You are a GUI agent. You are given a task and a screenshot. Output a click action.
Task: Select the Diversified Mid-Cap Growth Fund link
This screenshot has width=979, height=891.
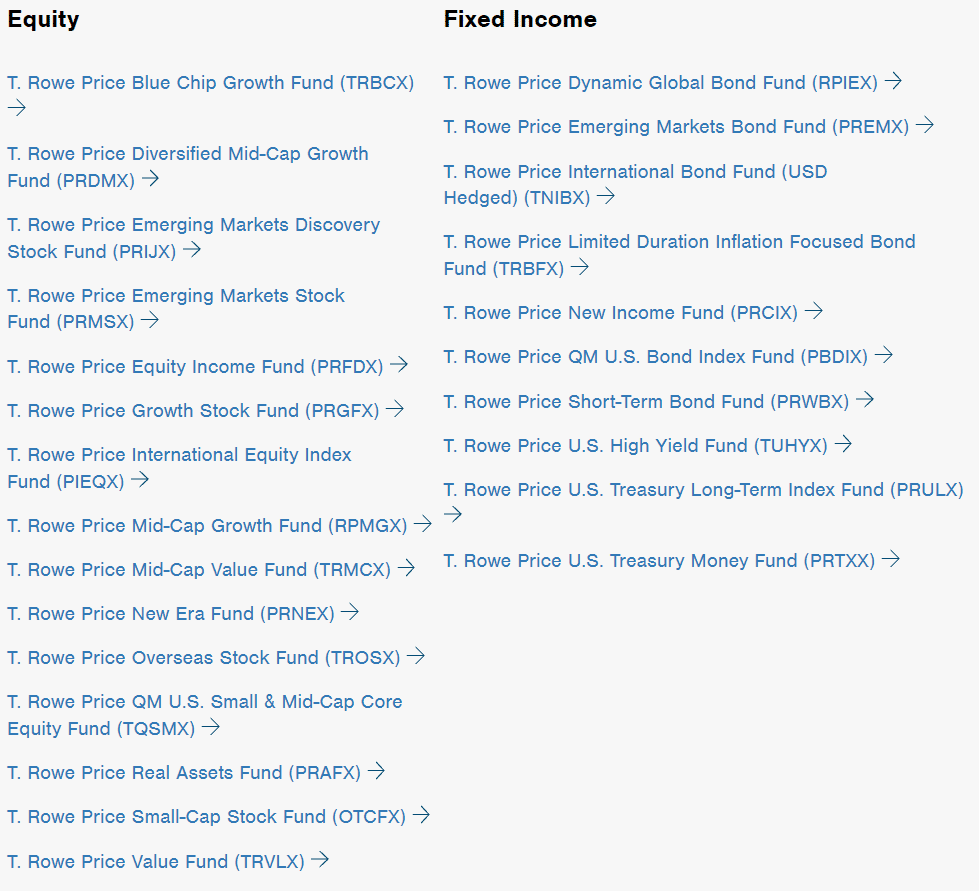188,167
